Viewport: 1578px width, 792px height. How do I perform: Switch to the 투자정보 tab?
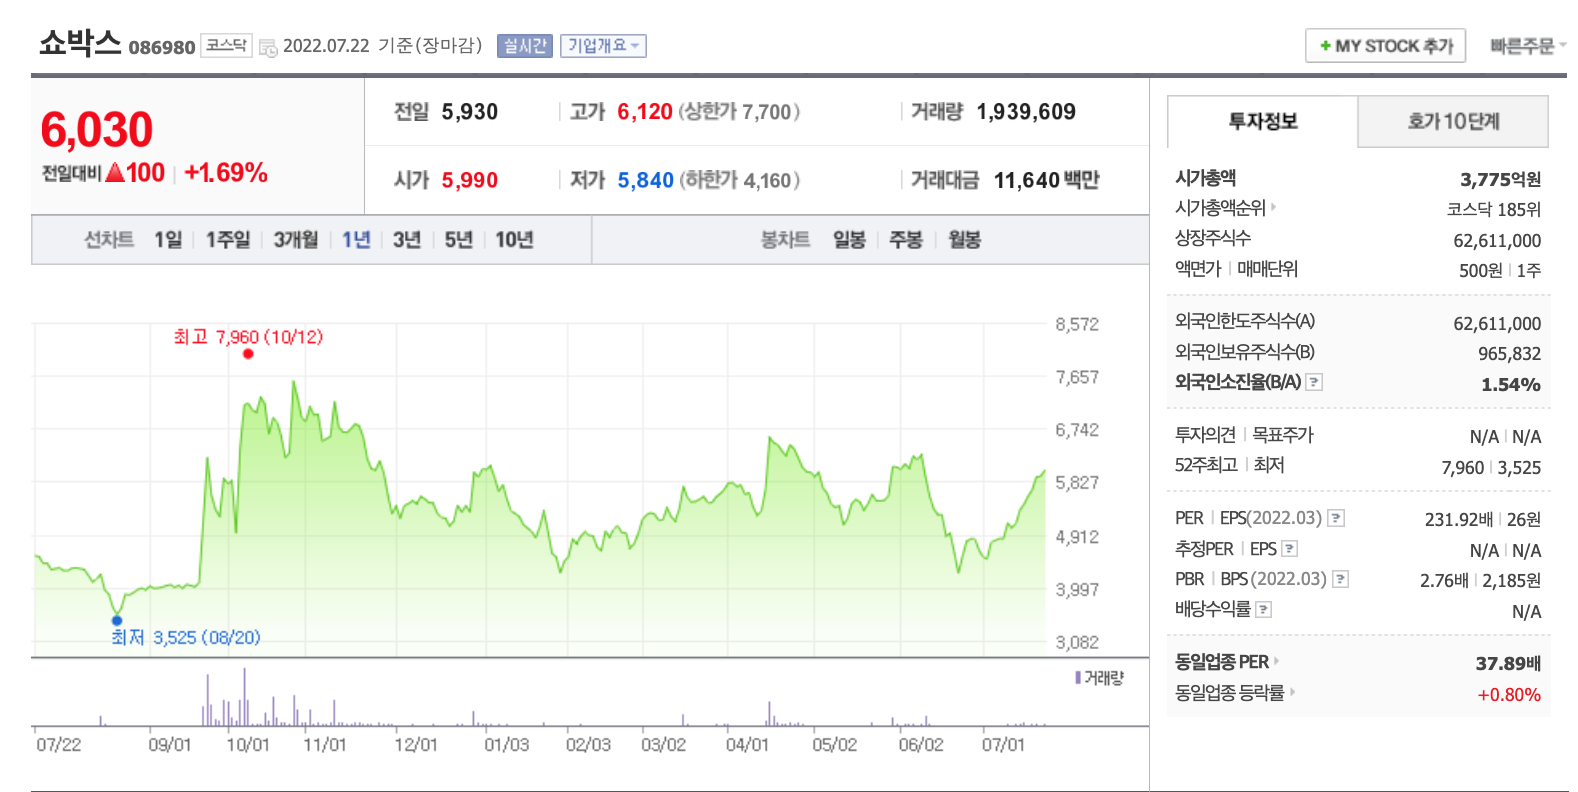tap(1263, 122)
